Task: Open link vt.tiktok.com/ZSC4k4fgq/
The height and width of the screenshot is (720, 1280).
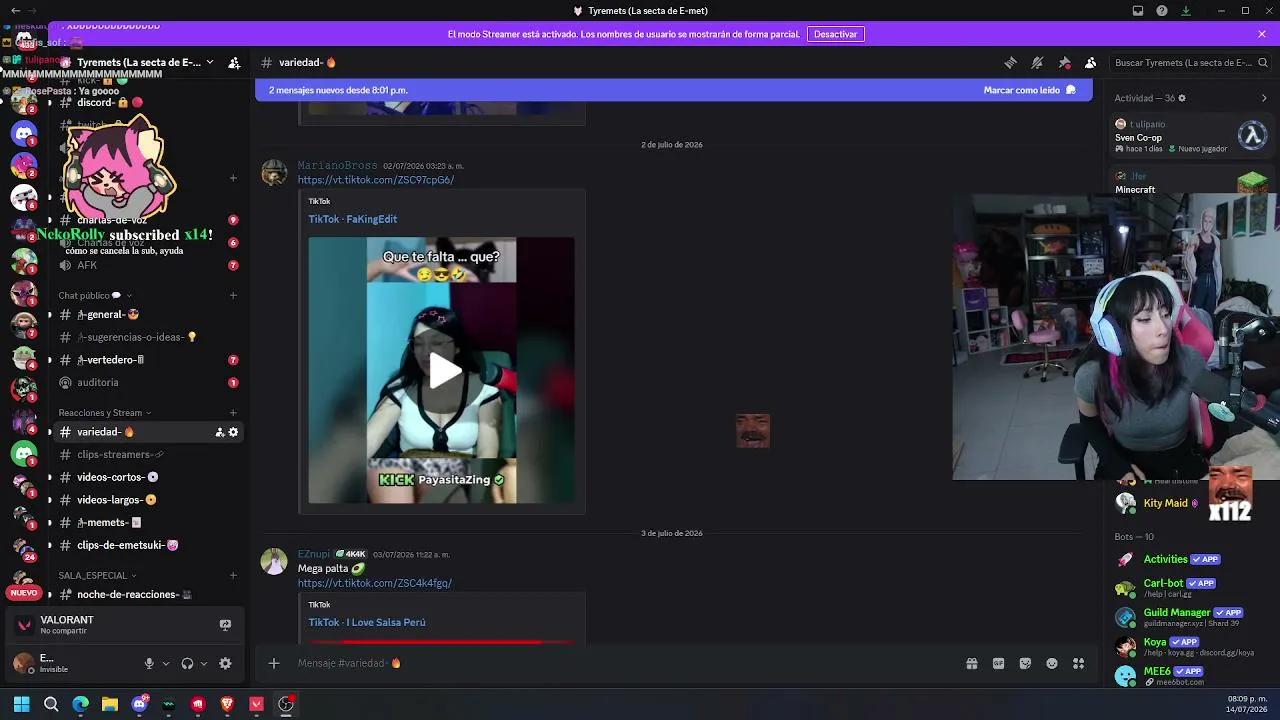Action: [375, 583]
